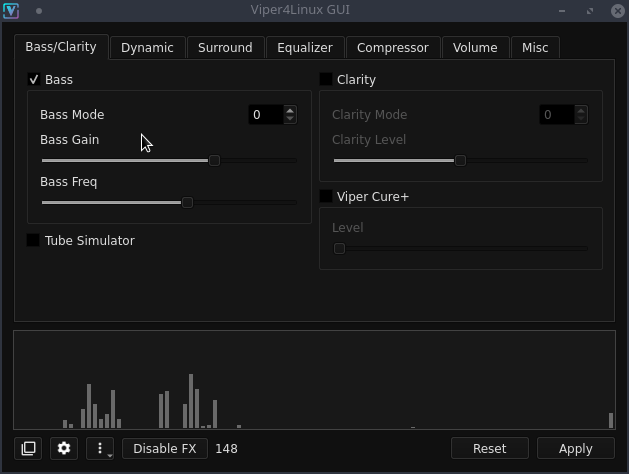Image resolution: width=629 pixels, height=474 pixels.
Task: Close Viper4Linux with the X icon
Action: pyautogui.click(x=618, y=11)
